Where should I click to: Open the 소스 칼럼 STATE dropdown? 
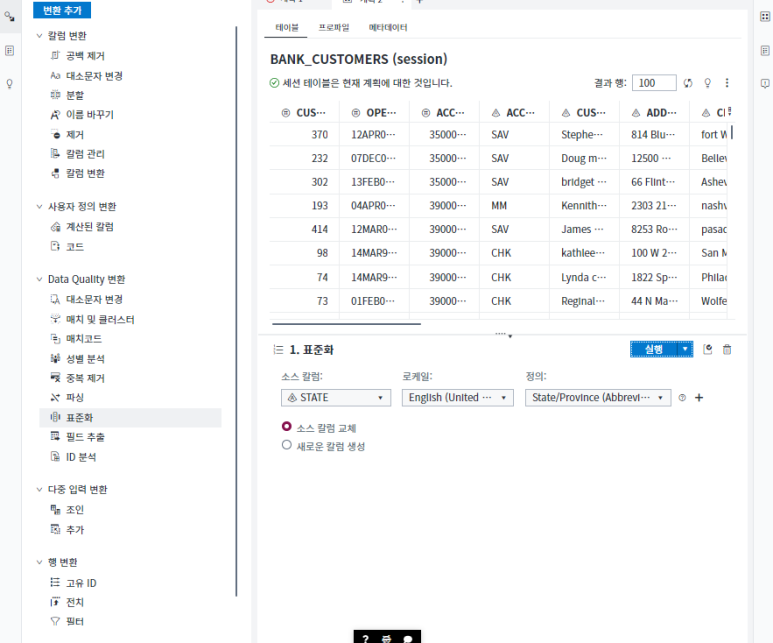coord(336,397)
